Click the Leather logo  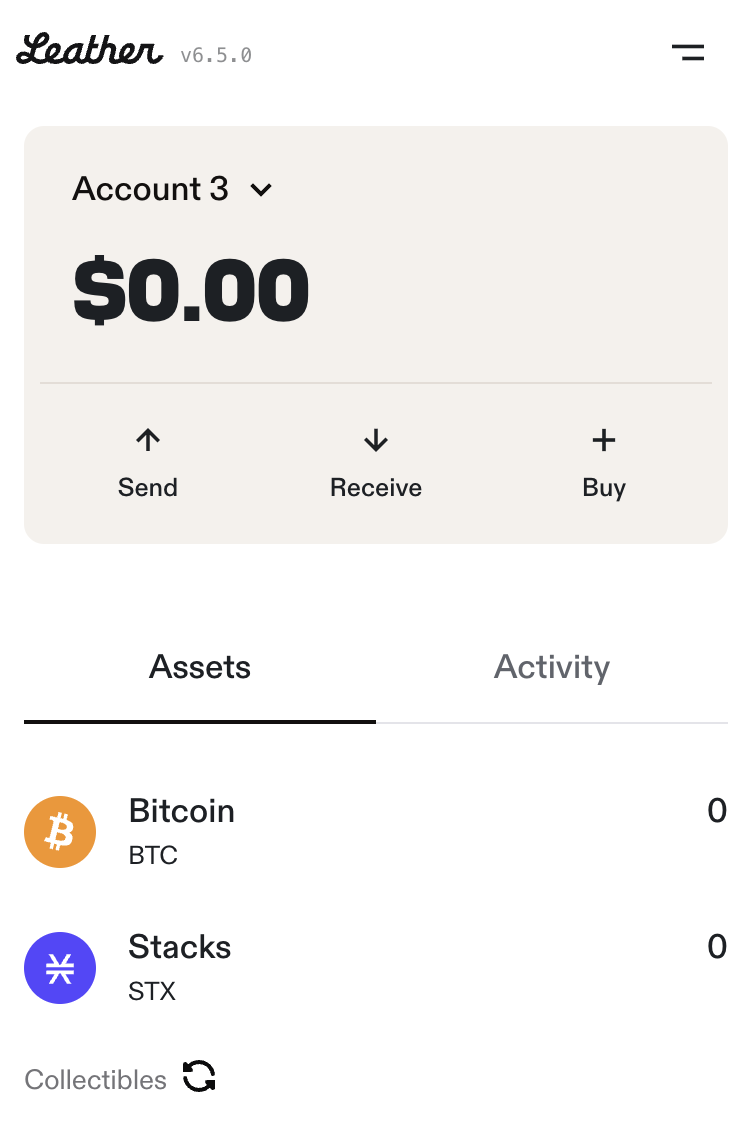tap(90, 49)
